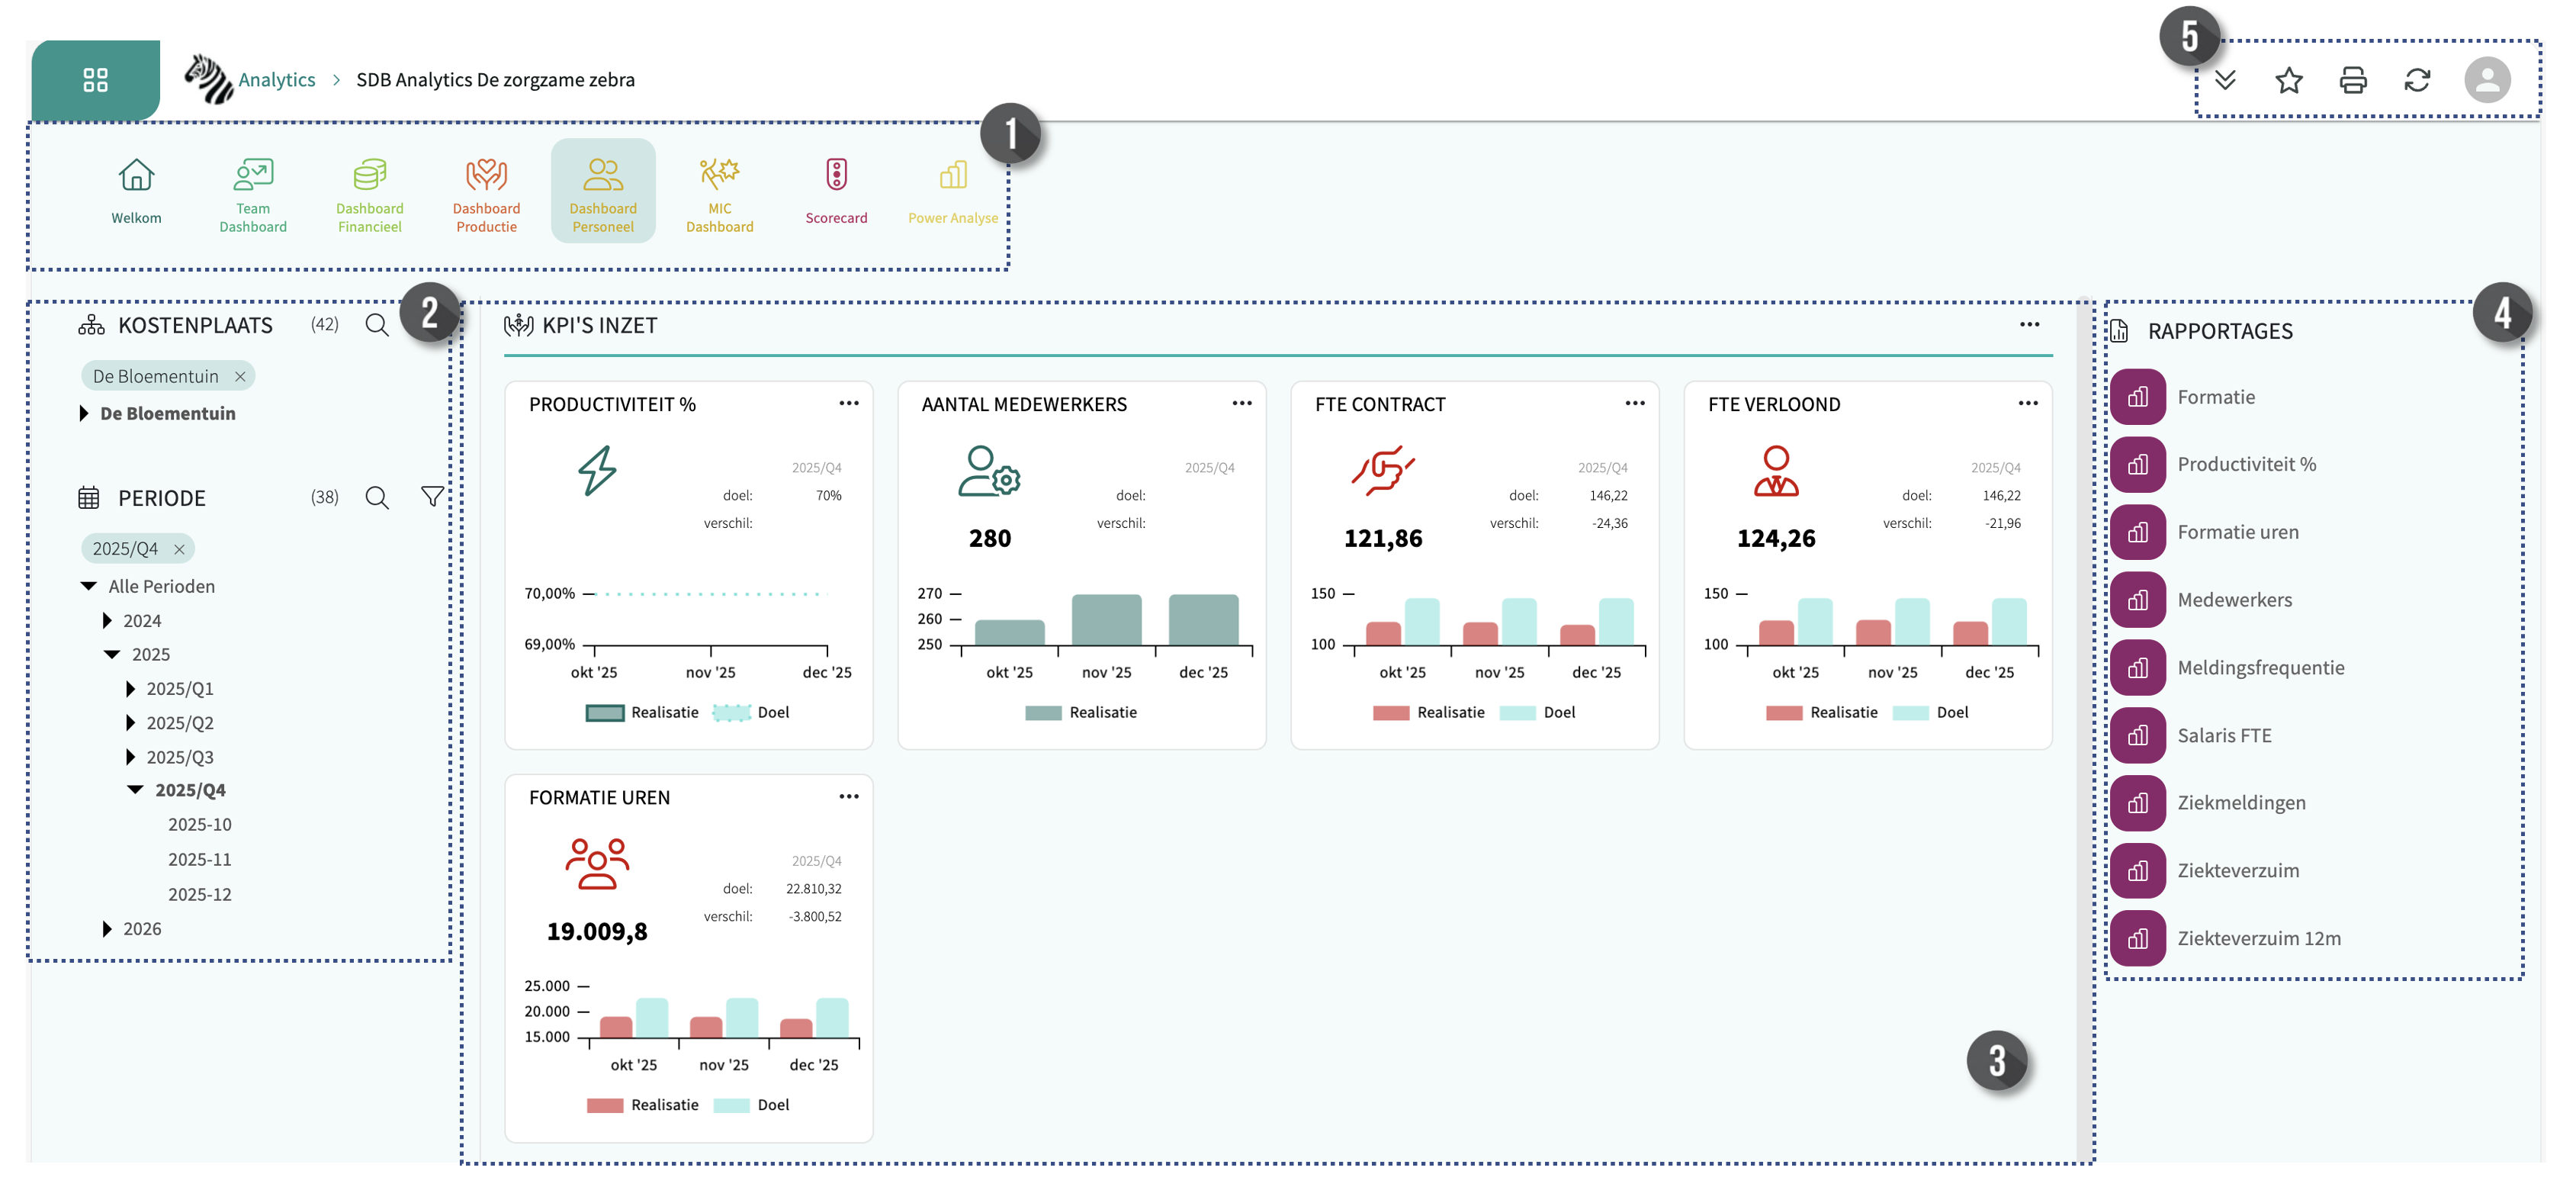Click the Analytics breadcrumb link

coord(276,80)
